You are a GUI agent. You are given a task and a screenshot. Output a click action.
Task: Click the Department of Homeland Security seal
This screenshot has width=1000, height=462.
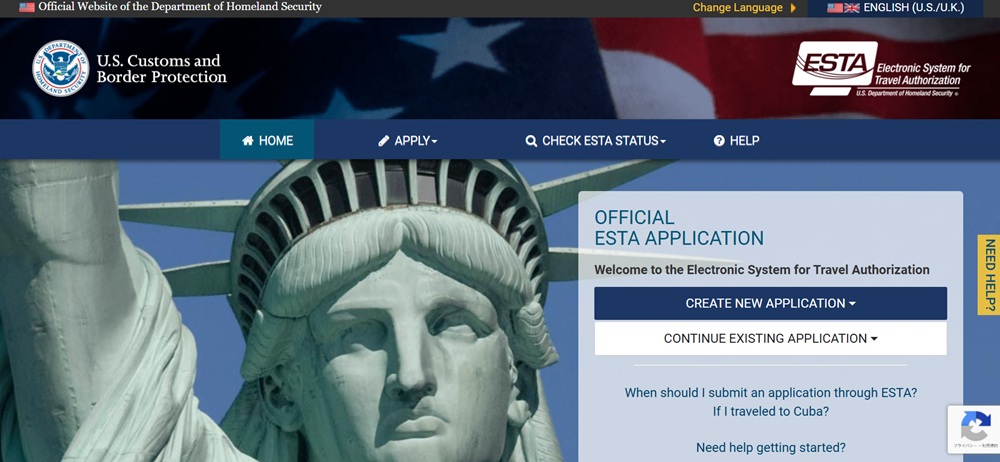pyautogui.click(x=60, y=68)
